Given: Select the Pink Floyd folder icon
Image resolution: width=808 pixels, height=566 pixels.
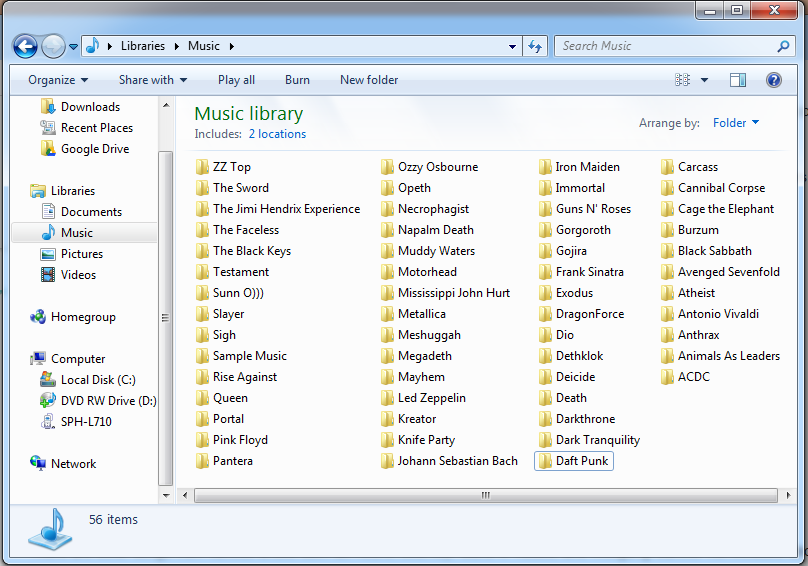Looking at the screenshot, I should coord(201,440).
